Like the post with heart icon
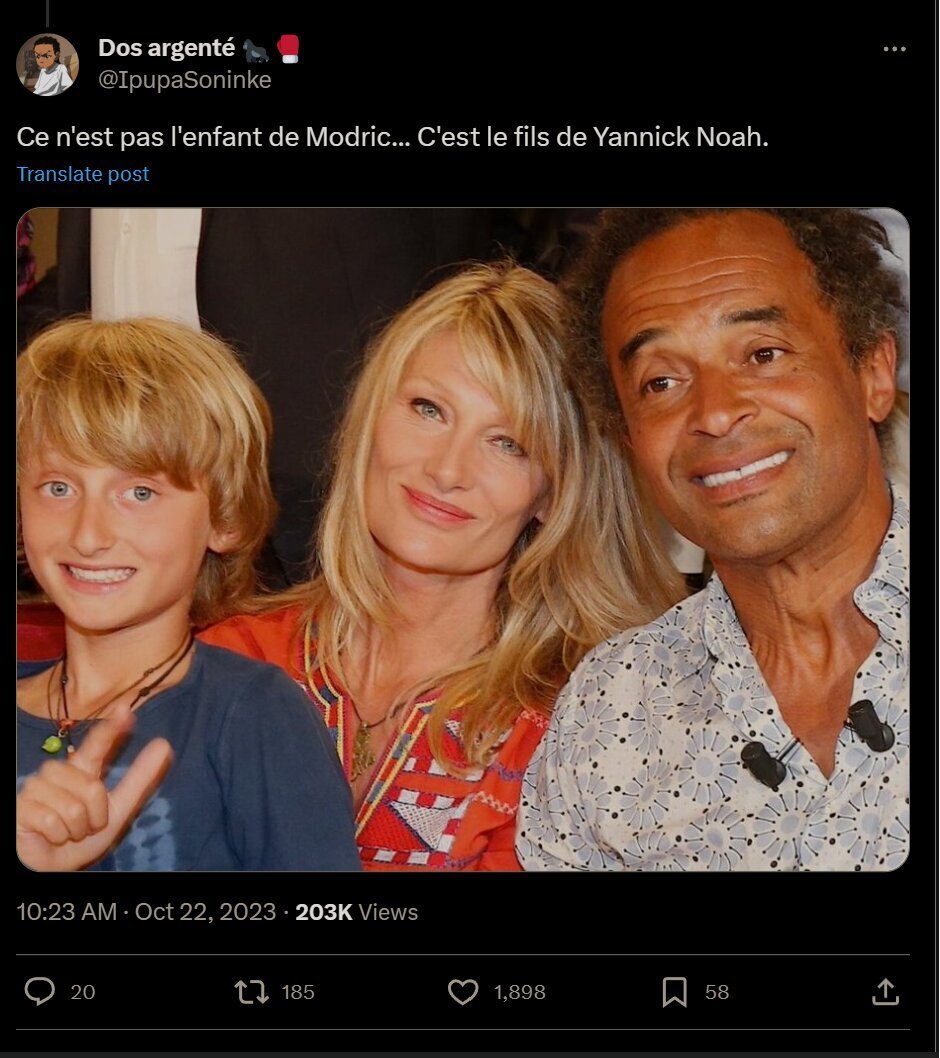This screenshot has width=940, height=1058. click(x=463, y=992)
